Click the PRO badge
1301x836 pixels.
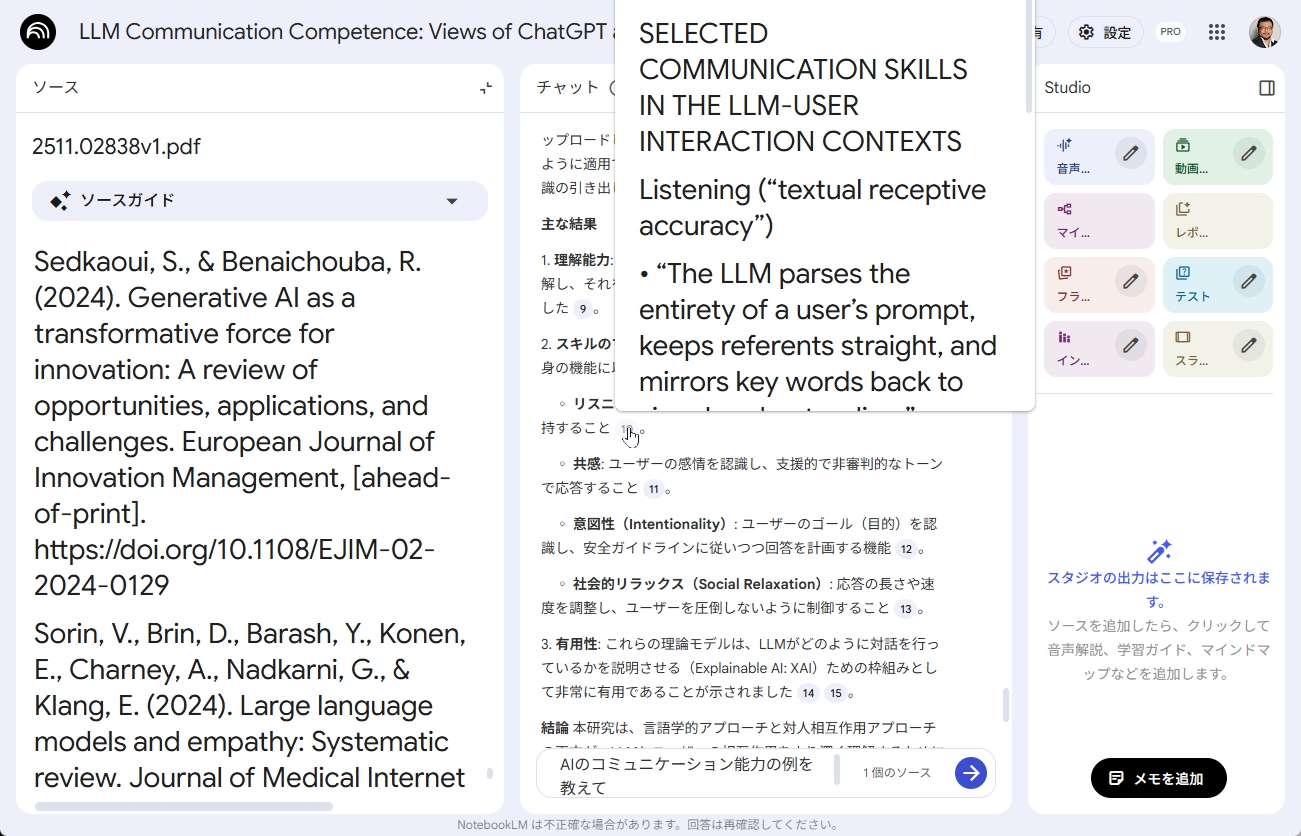pos(1170,32)
